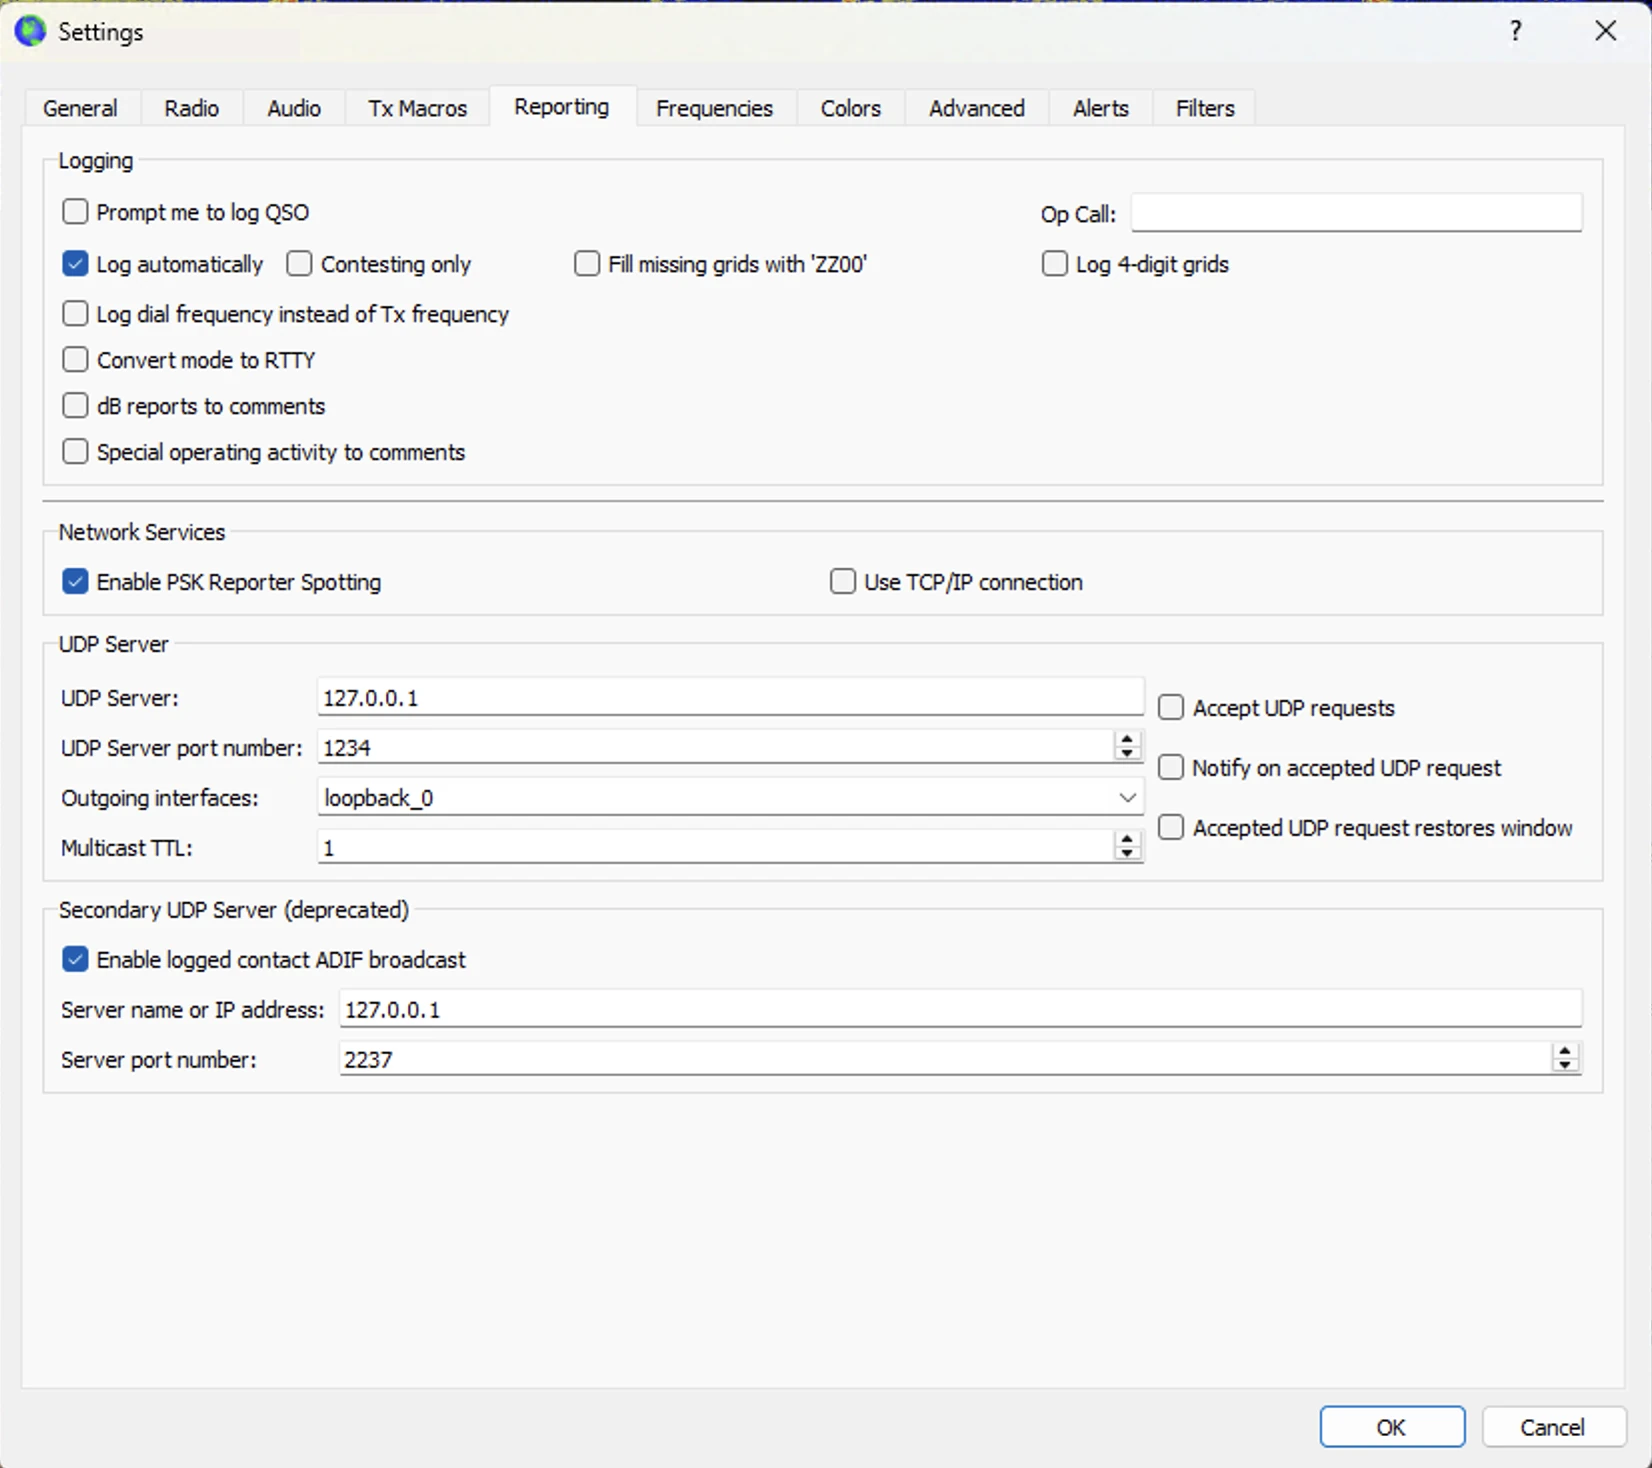Confirm settings with the OK button

1392,1427
